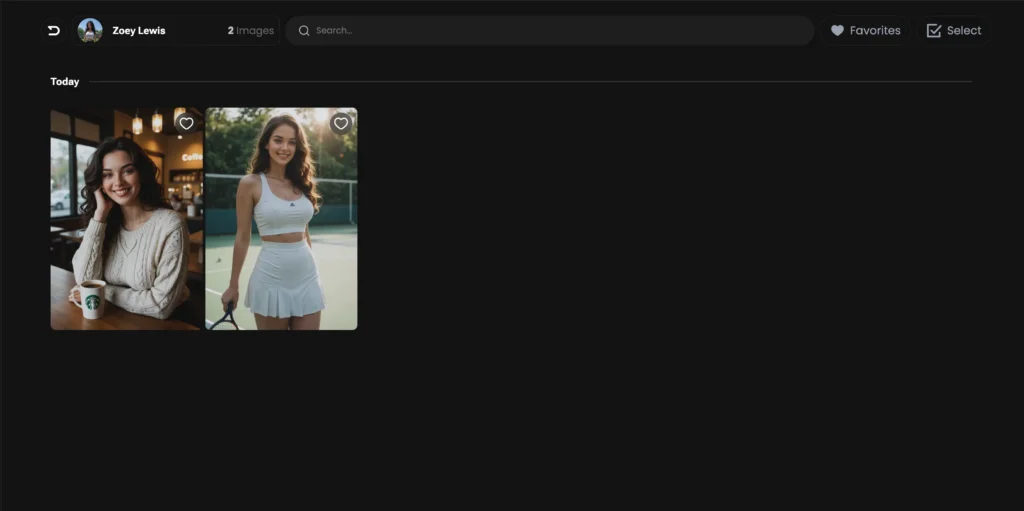This screenshot has height=511, width=1024.
Task: Focus the Search input field
Action: [x=549, y=31]
